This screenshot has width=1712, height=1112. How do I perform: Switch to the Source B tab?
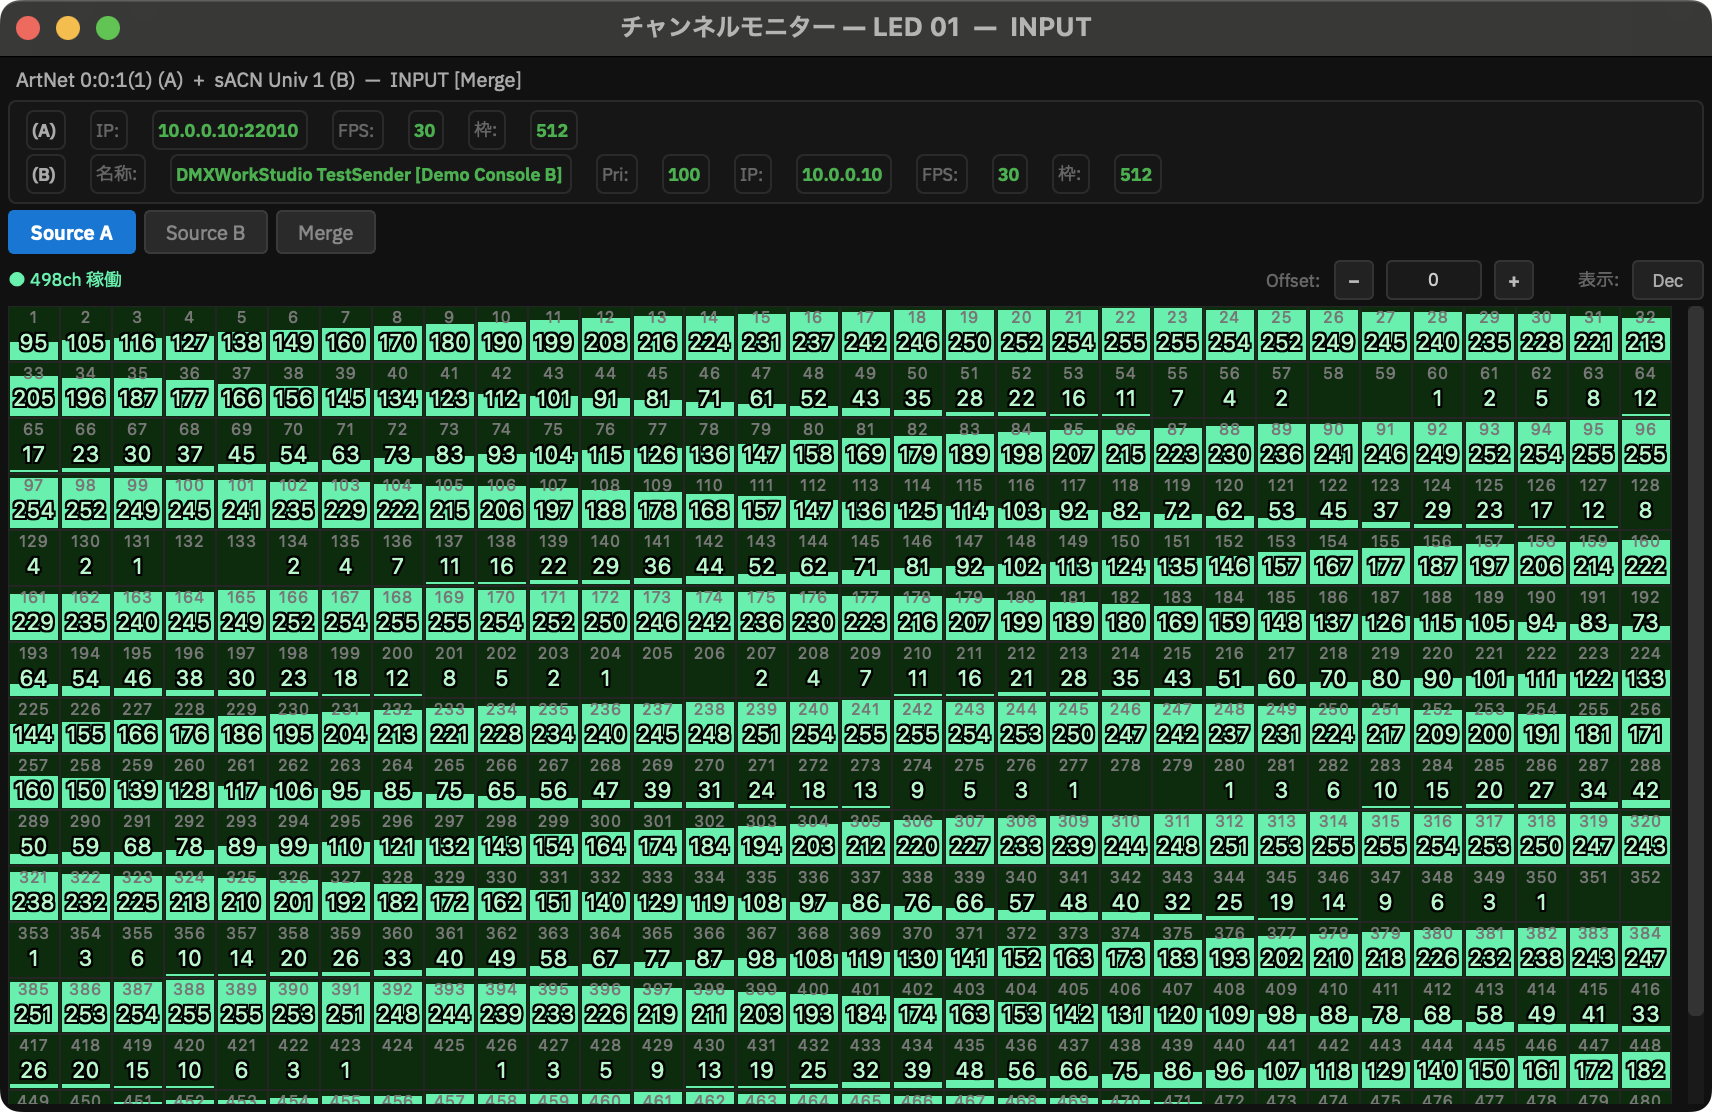[205, 232]
